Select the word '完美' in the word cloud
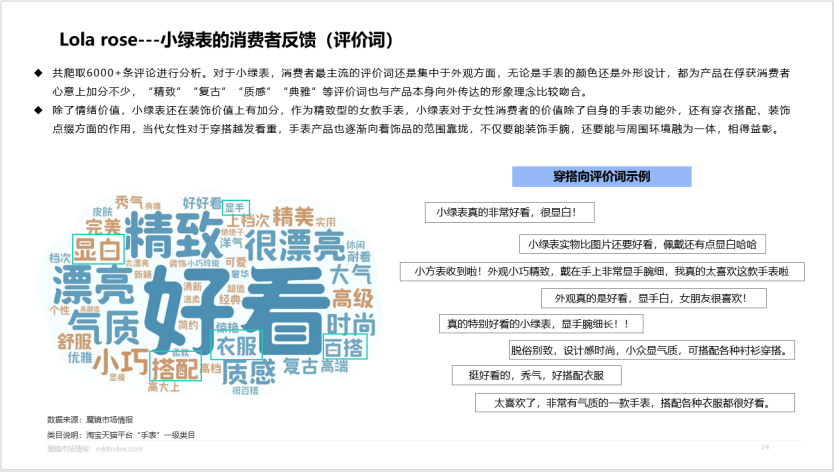 [104, 227]
